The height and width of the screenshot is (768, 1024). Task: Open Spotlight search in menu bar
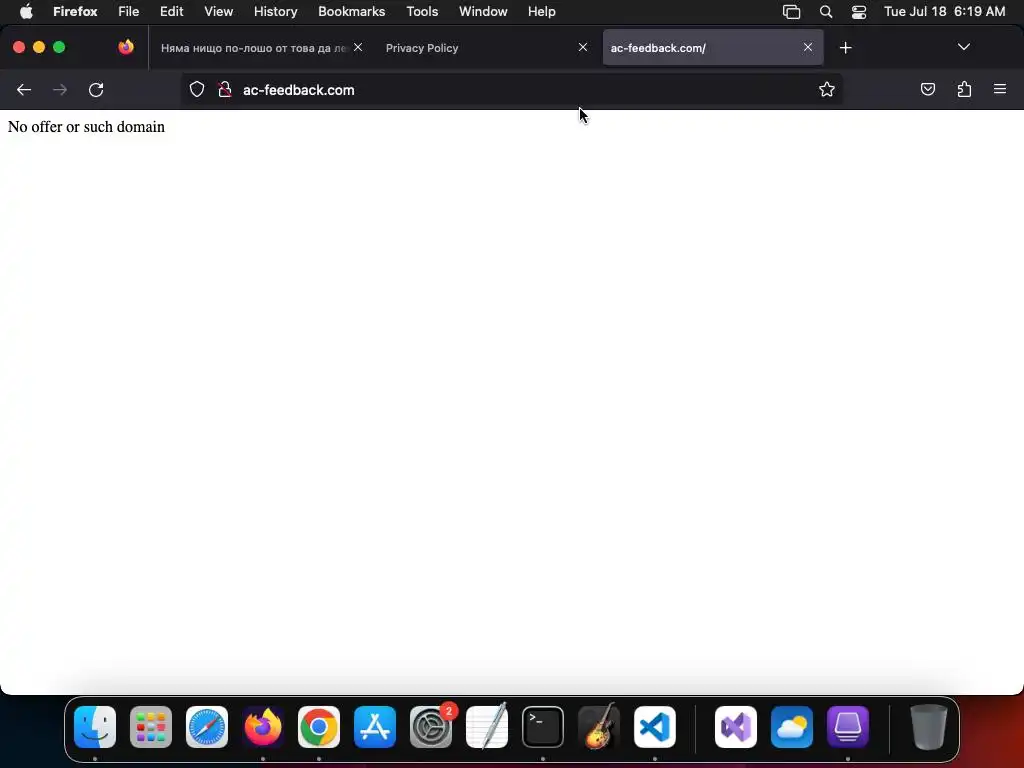click(x=825, y=12)
